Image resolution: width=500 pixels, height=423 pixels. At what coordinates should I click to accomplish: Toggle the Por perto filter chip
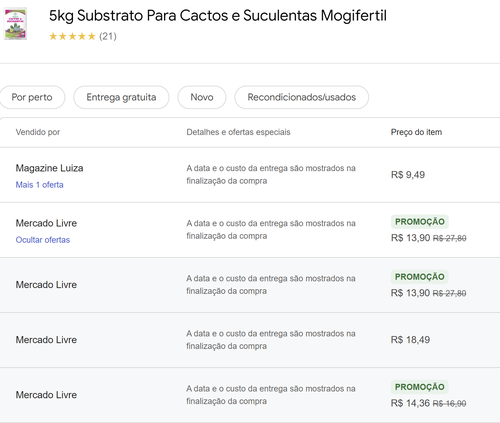pos(32,97)
